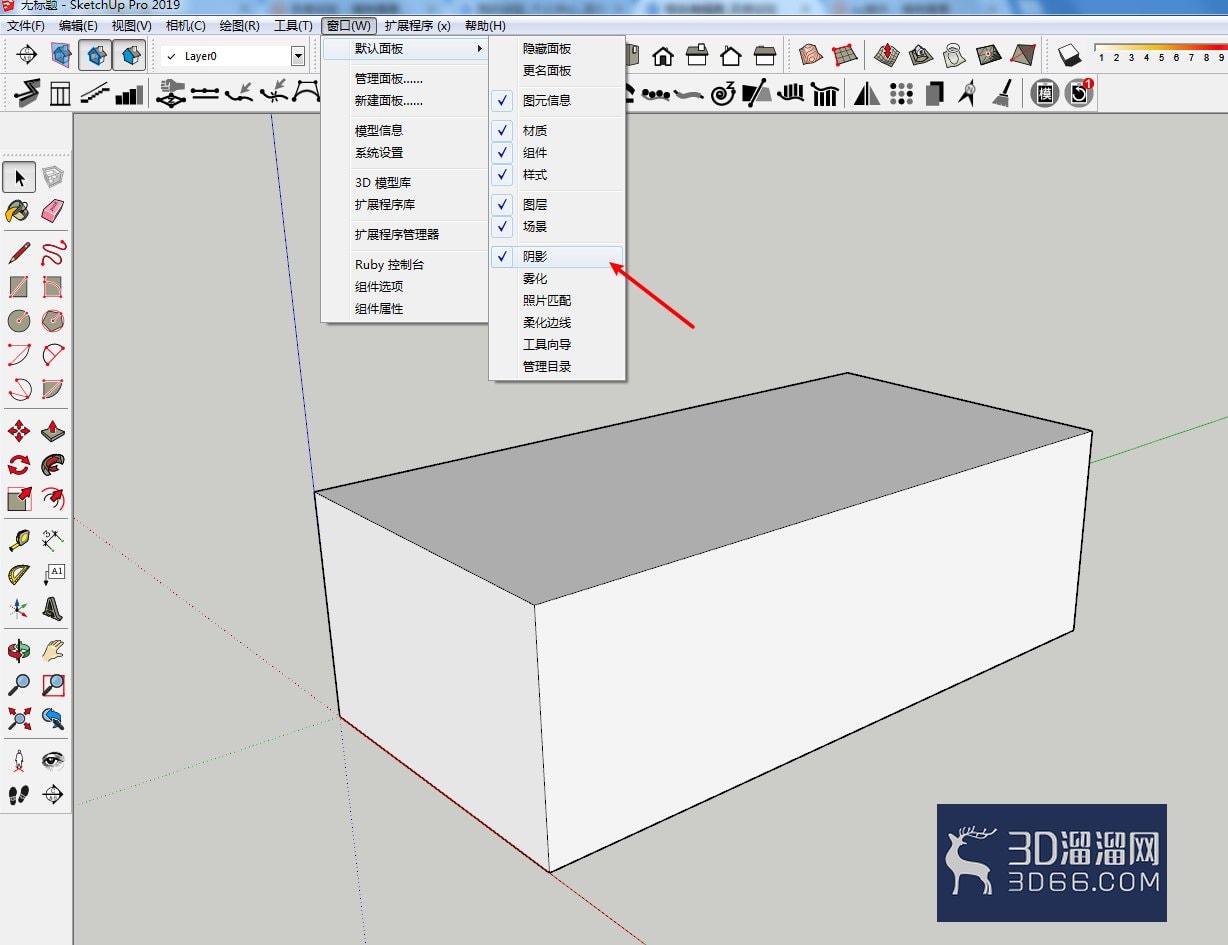This screenshot has height=945, width=1228.
Task: Choose the Freehand drawing tool
Action: 53,253
